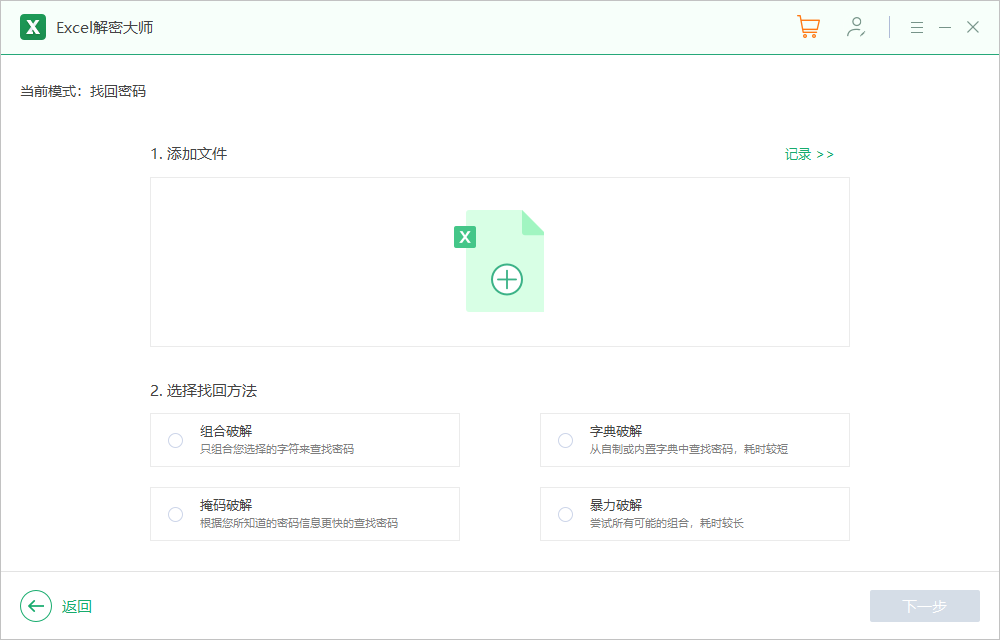Click the 2. 选择找回方法 heading
The height and width of the screenshot is (640, 1000).
pos(203,391)
